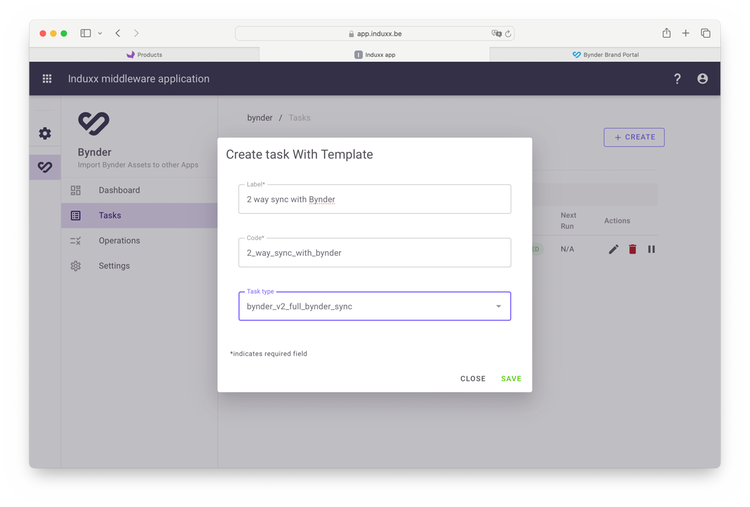750x507 pixels.
Task: Click the bynder breadcrumb link
Action: point(260,118)
